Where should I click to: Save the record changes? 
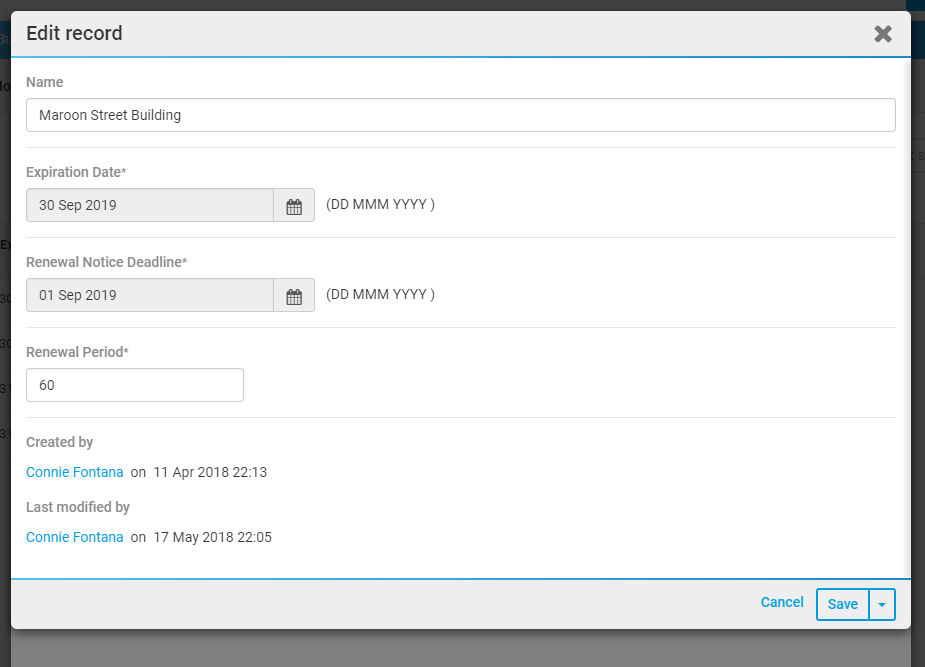842,604
